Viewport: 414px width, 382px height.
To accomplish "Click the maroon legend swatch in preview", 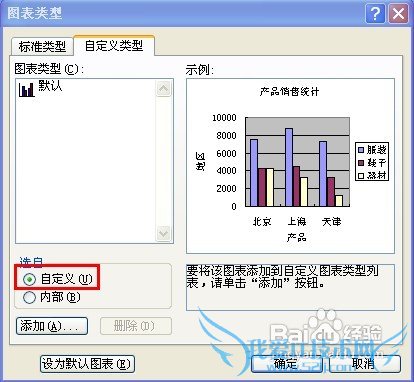I will coord(360,163).
